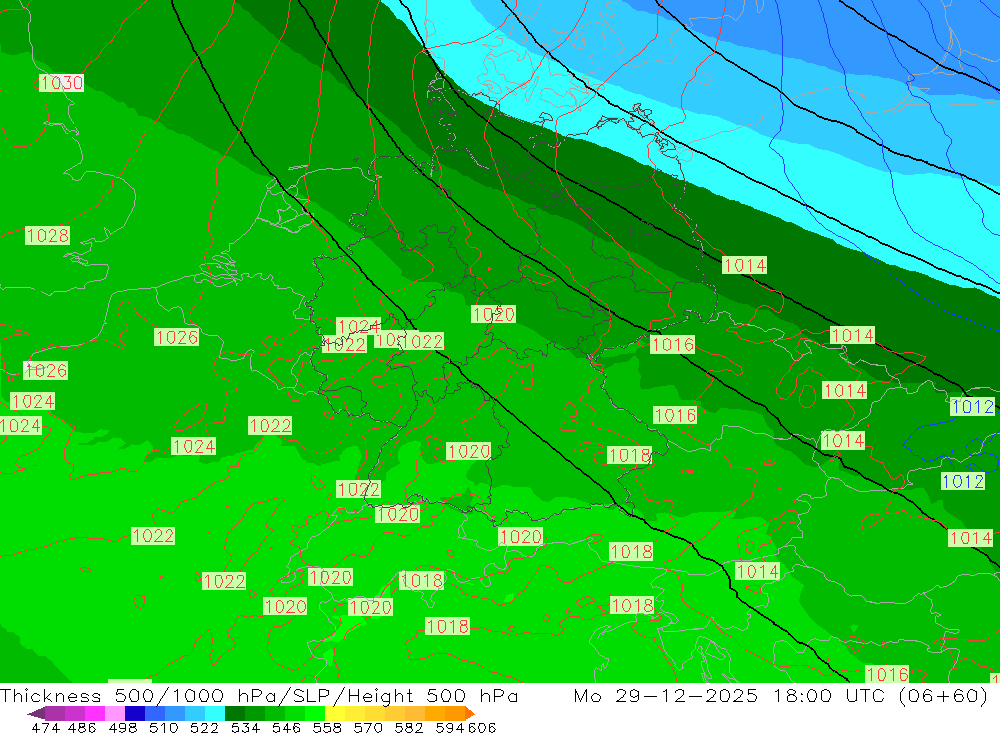
Task: Select the lower blue 1012 label
Action: (963, 481)
